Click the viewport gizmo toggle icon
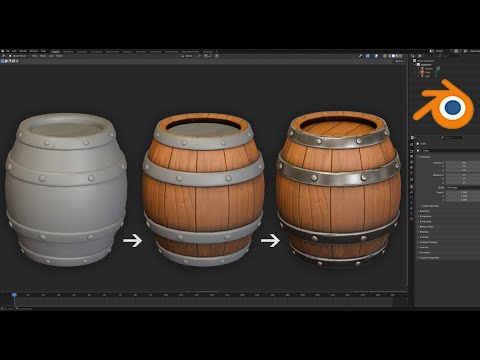Screen dimensions: 480x360 [x=368, y=56]
